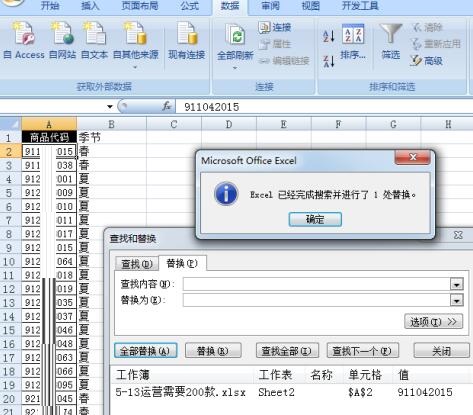The width and height of the screenshot is (473, 415).
Task: Sort descending Z to A
Action: (x=329, y=61)
